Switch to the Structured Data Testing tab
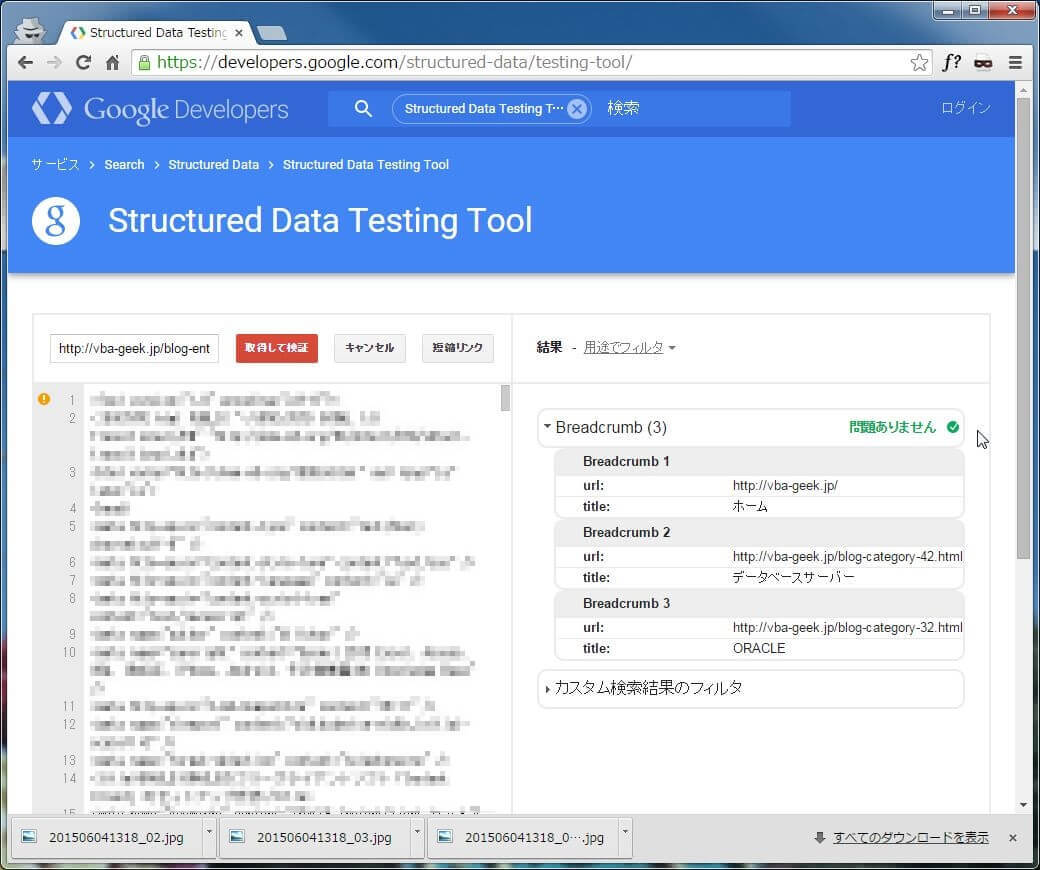The image size is (1040, 870). [x=150, y=32]
